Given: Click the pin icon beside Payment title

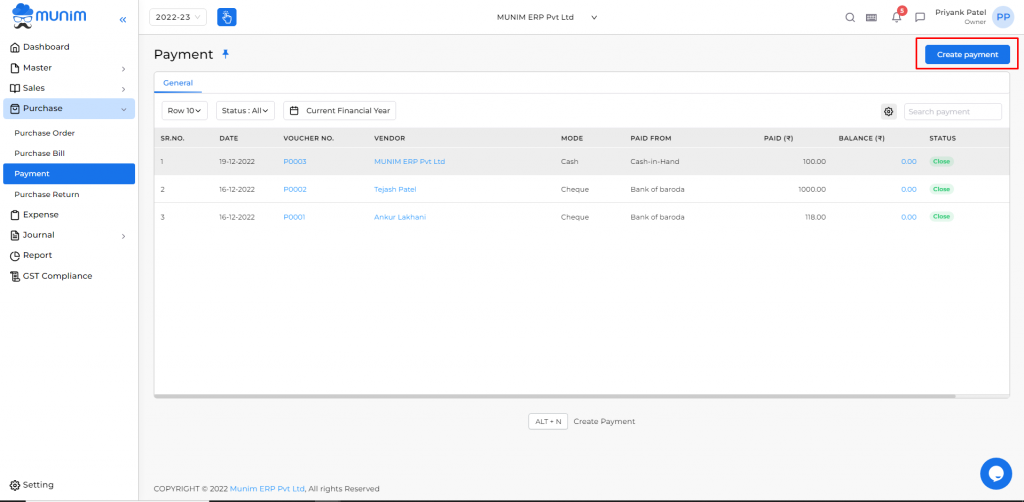Looking at the screenshot, I should tap(225, 54).
